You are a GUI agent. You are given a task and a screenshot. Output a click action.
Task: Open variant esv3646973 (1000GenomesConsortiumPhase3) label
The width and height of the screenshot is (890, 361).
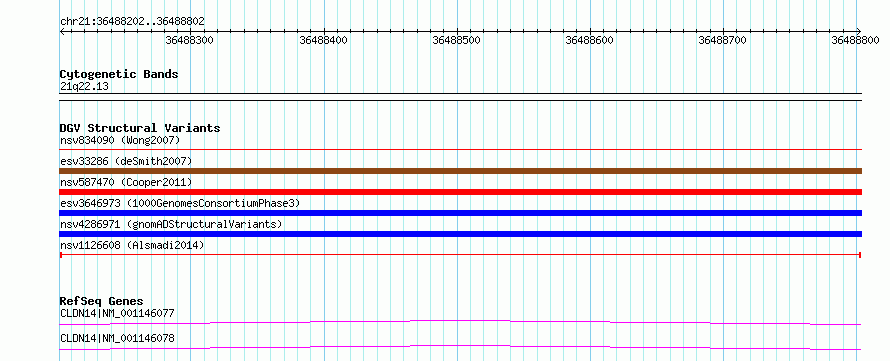[x=180, y=203]
